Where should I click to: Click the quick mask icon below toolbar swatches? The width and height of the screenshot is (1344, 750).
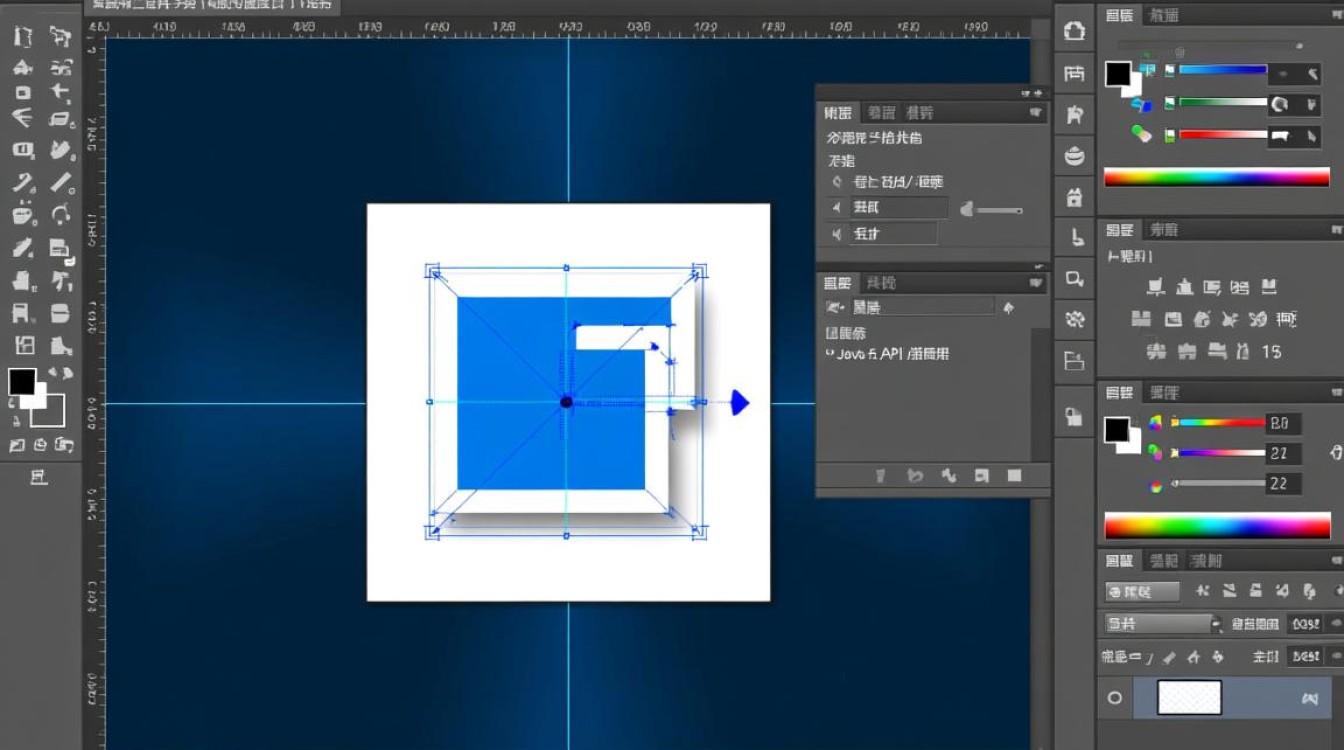click(x=40, y=445)
